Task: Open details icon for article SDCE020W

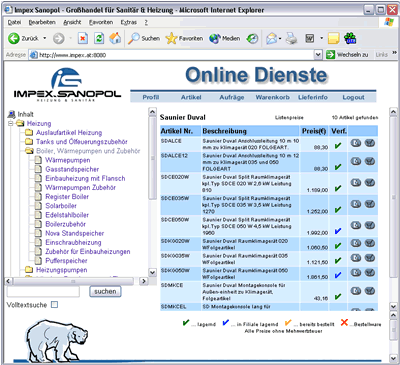Action: [x=356, y=183]
